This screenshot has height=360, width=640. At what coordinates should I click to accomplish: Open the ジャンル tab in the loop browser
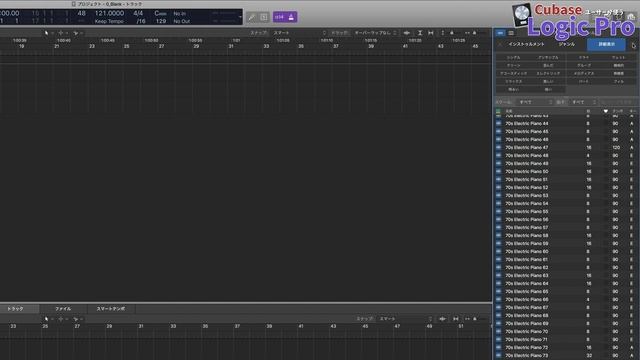[x=567, y=44]
